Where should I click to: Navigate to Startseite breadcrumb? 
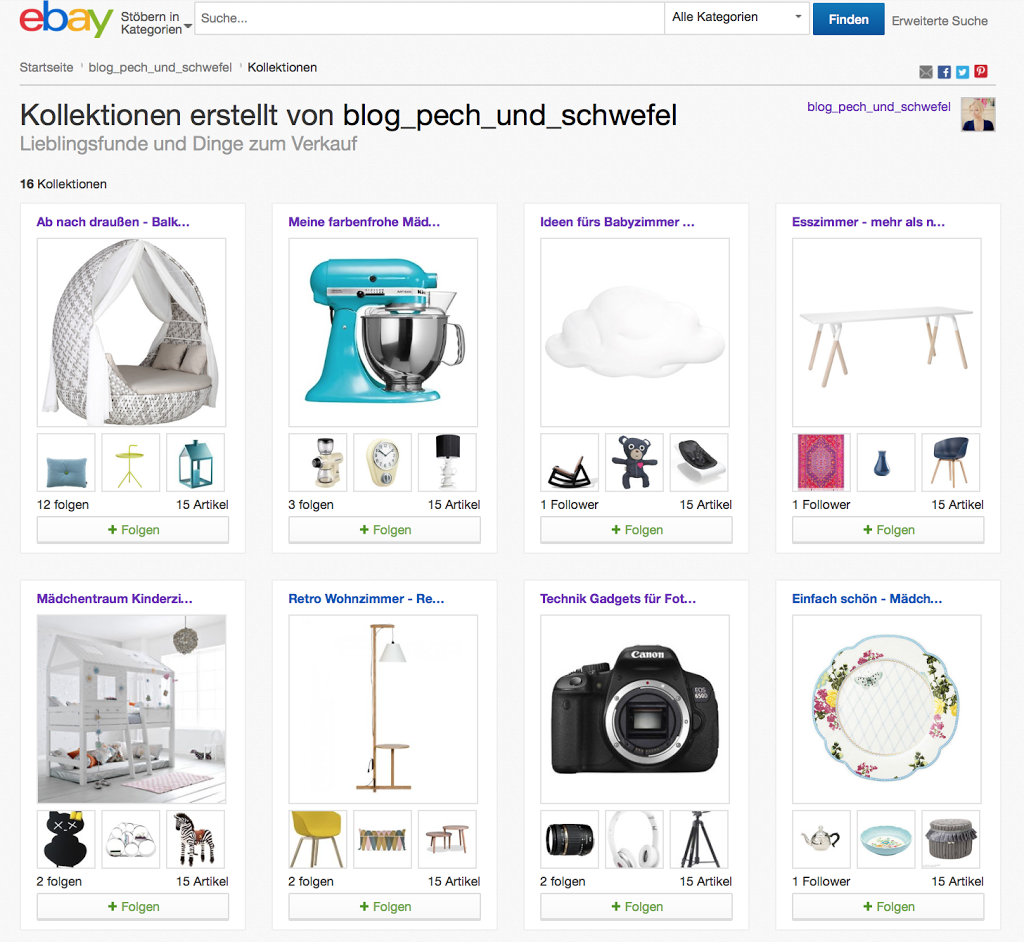click(46, 67)
